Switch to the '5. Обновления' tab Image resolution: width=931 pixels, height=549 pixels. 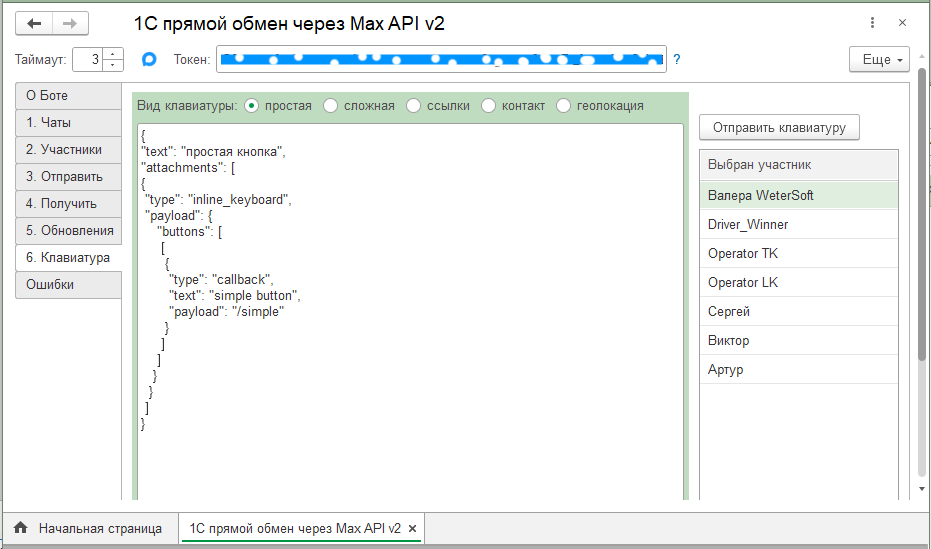coord(68,231)
